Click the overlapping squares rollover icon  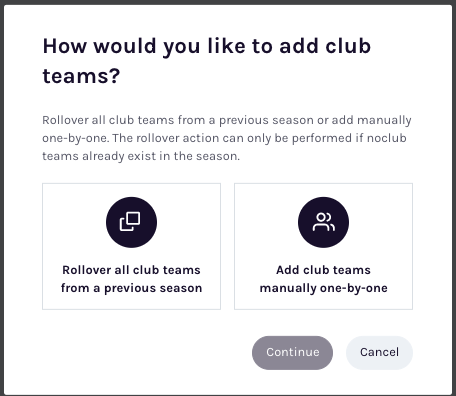coord(130,222)
